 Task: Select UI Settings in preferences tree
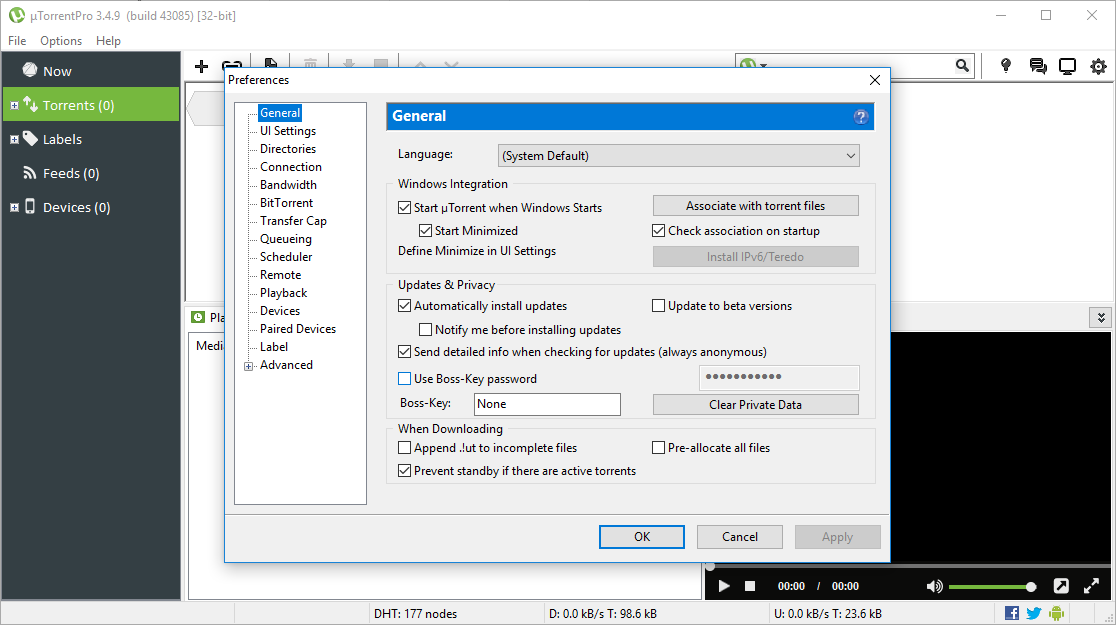[x=288, y=131]
